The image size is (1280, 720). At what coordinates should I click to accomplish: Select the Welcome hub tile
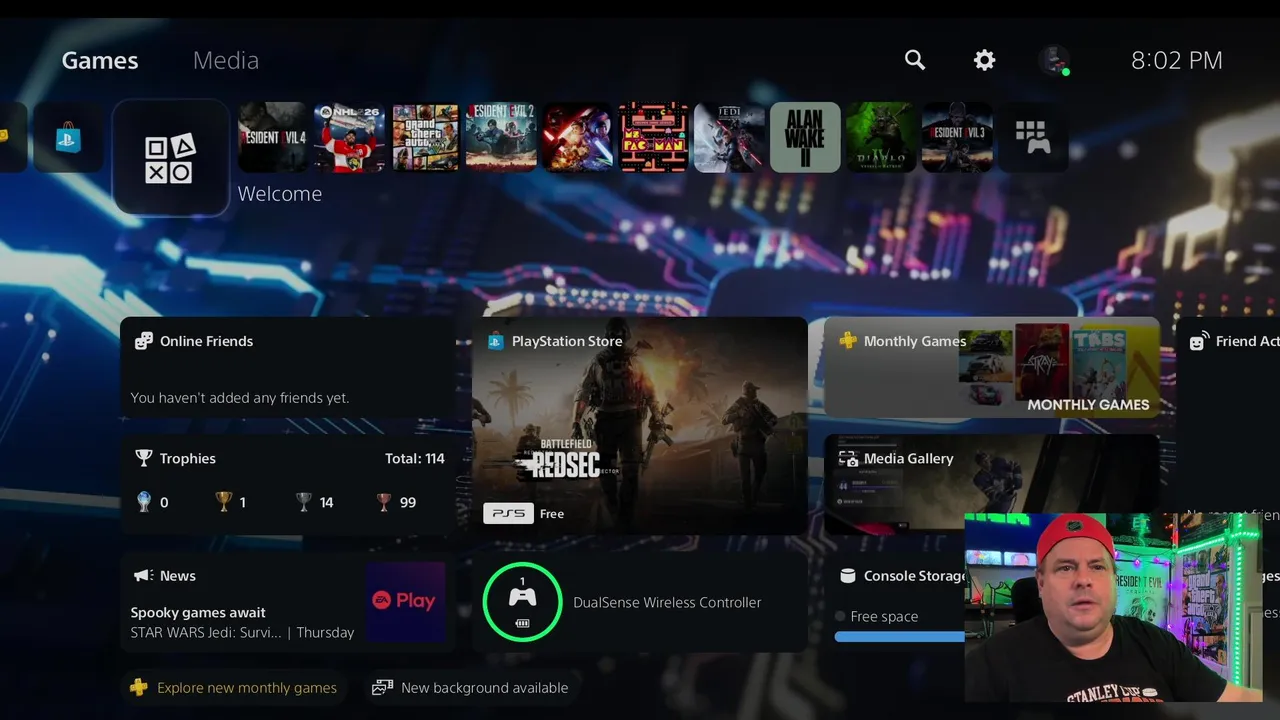pos(170,157)
